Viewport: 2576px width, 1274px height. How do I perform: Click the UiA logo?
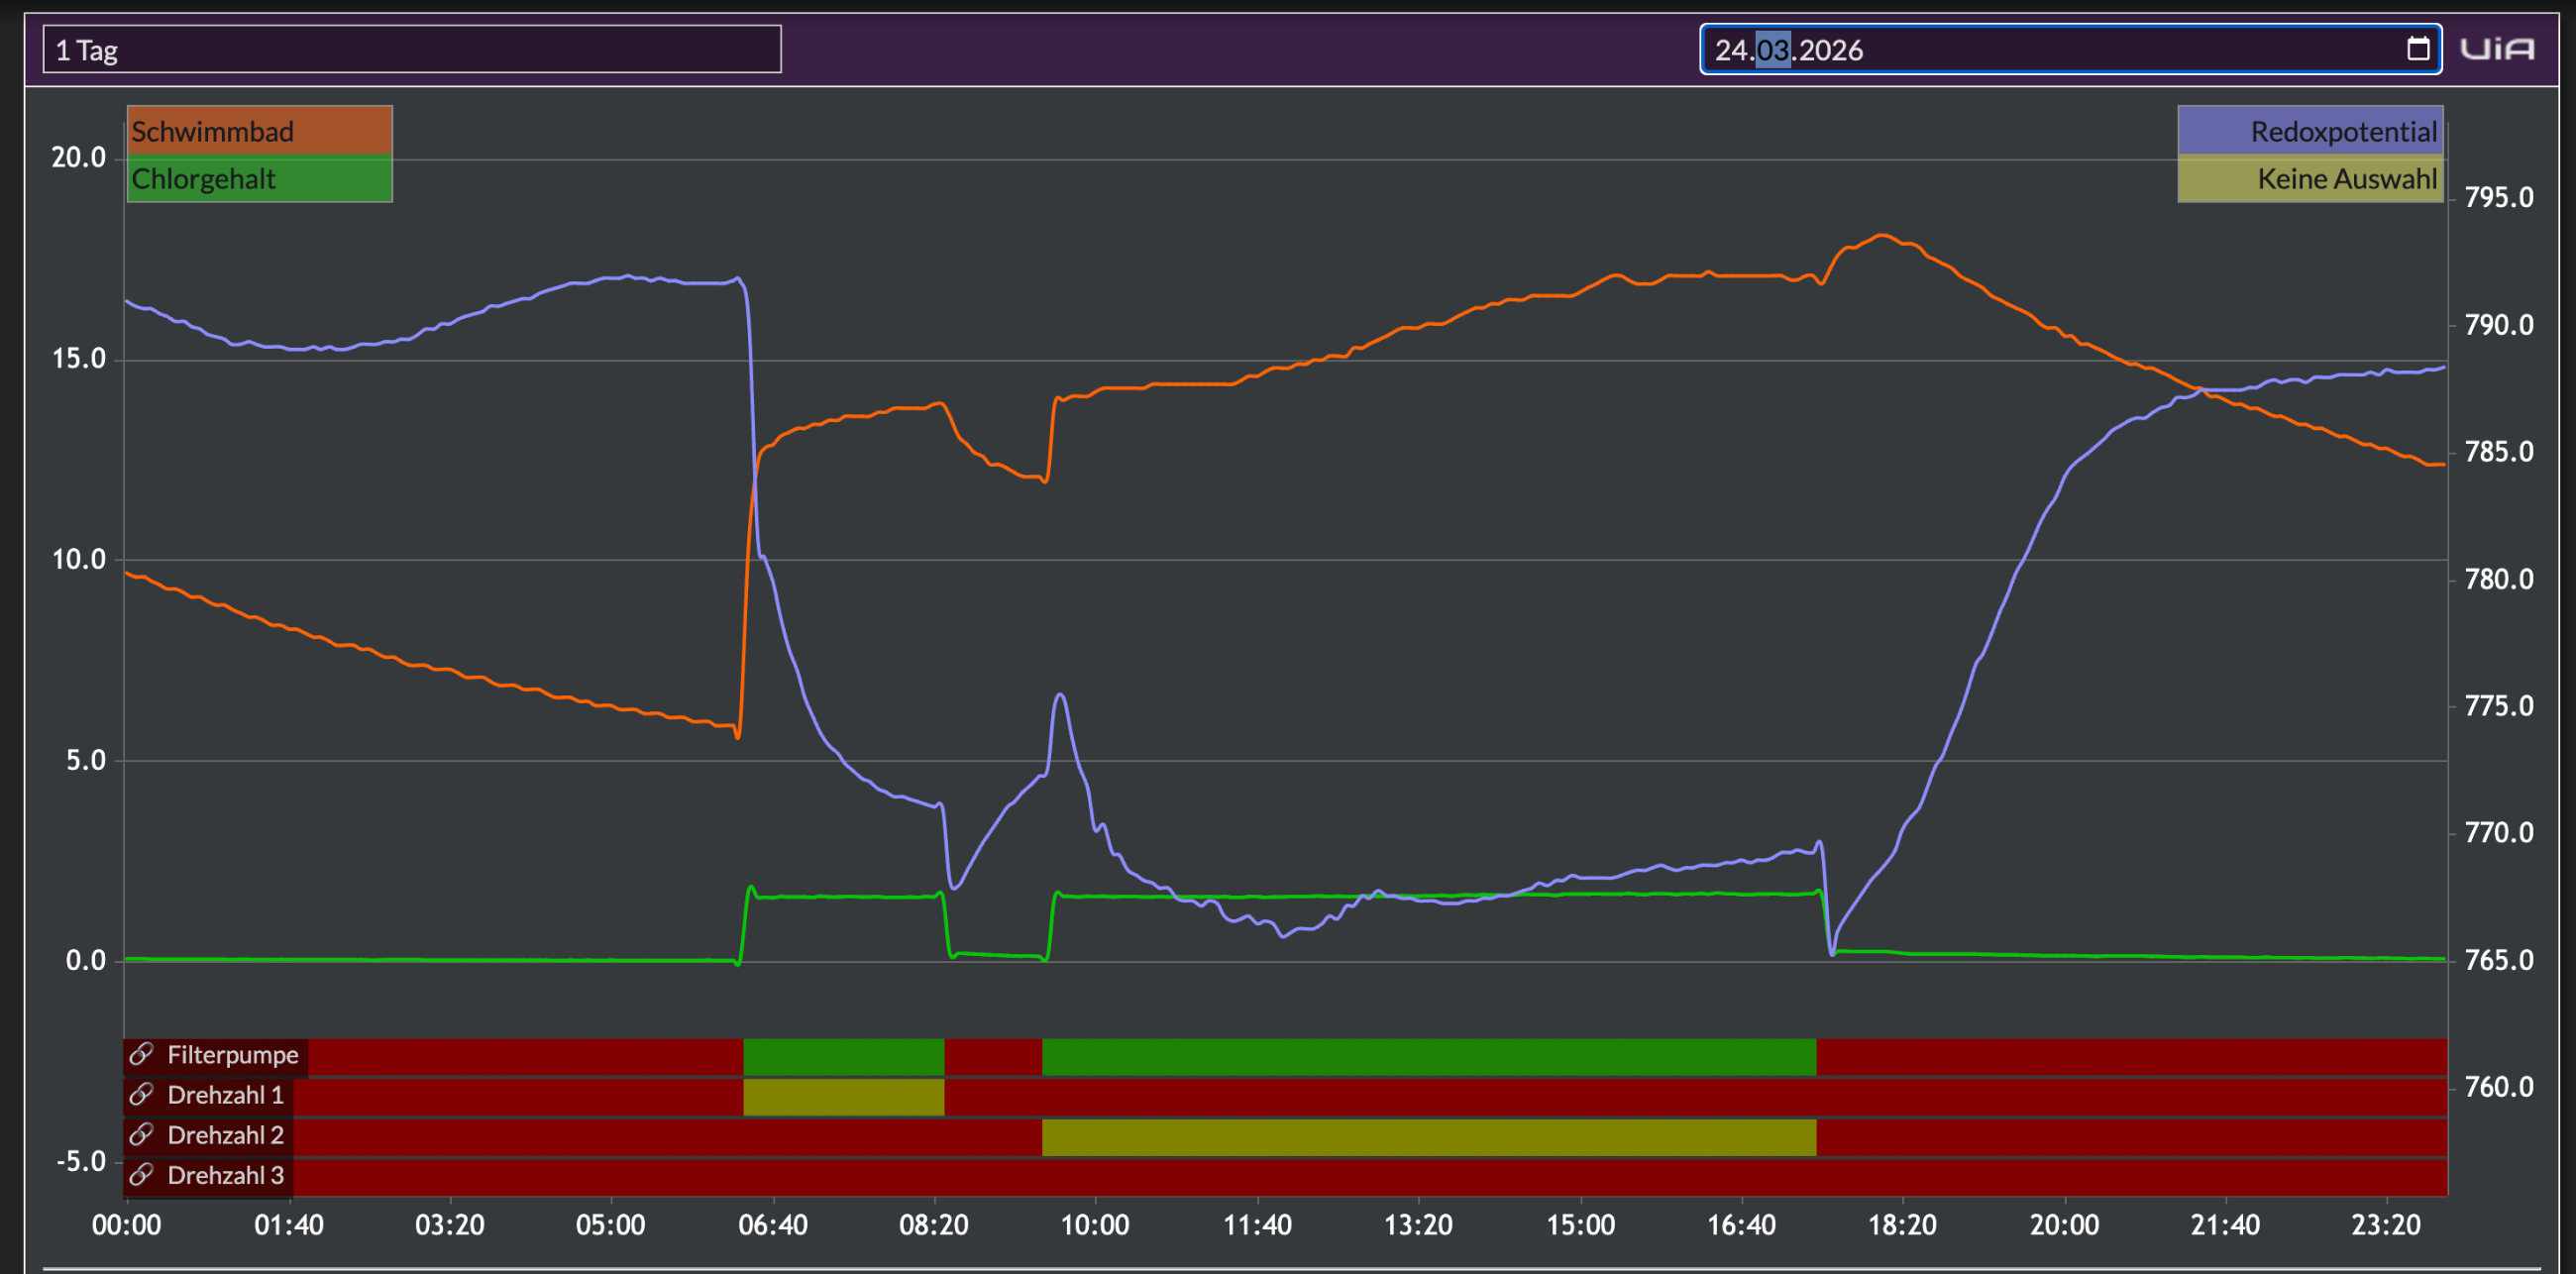click(x=2497, y=49)
